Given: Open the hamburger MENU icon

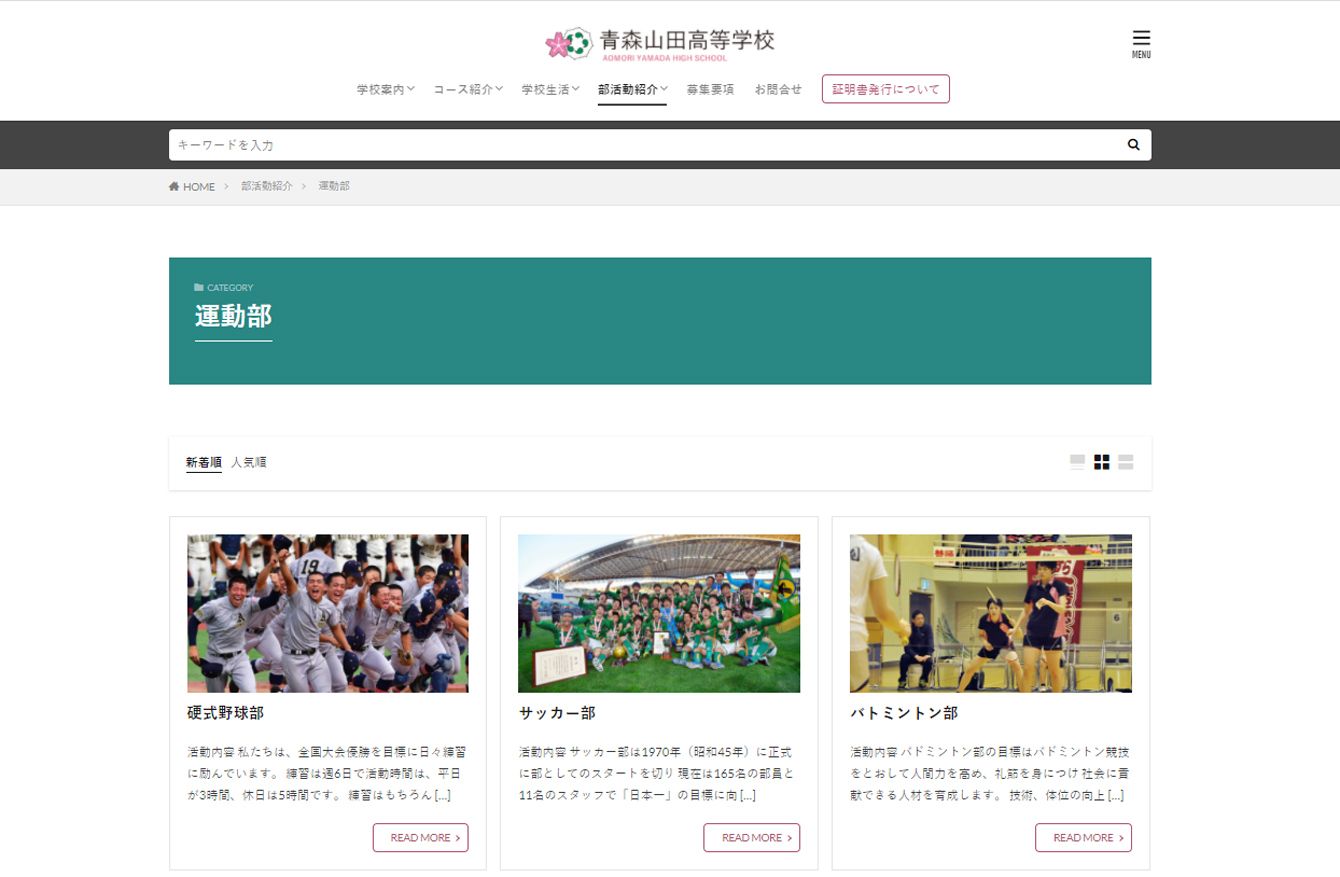Looking at the screenshot, I should 1141,42.
